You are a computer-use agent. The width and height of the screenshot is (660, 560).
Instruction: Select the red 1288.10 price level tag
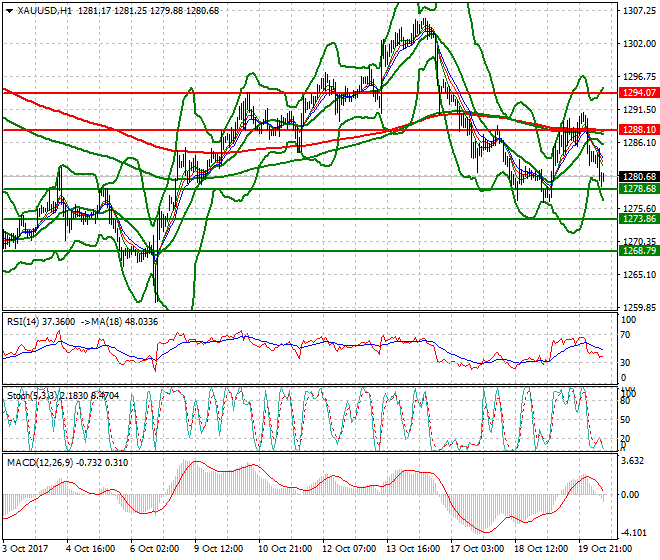point(631,130)
